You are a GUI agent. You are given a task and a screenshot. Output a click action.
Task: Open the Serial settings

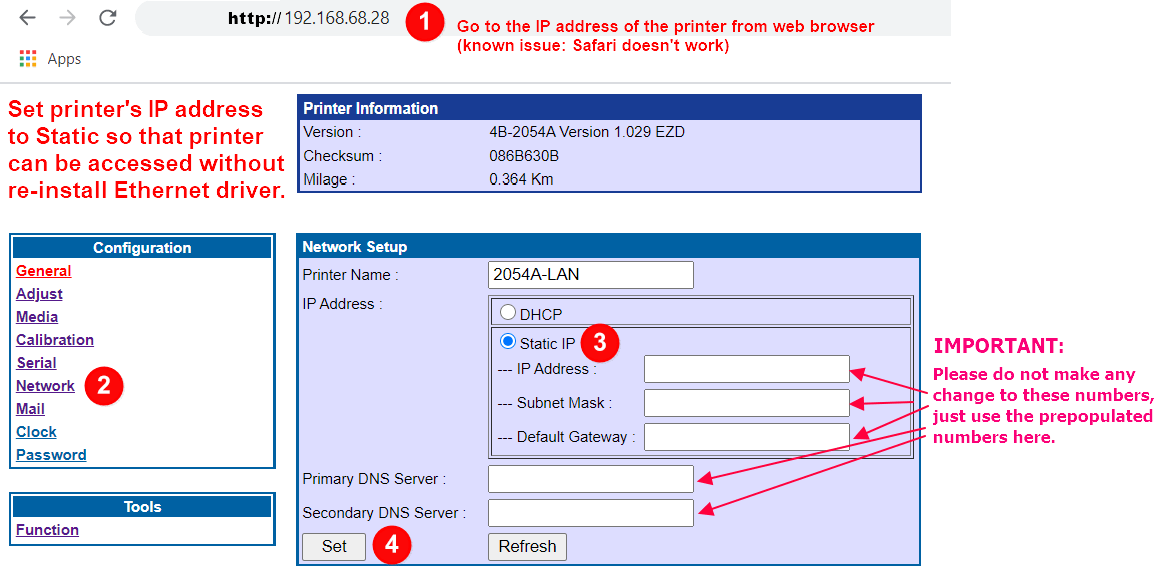point(36,362)
